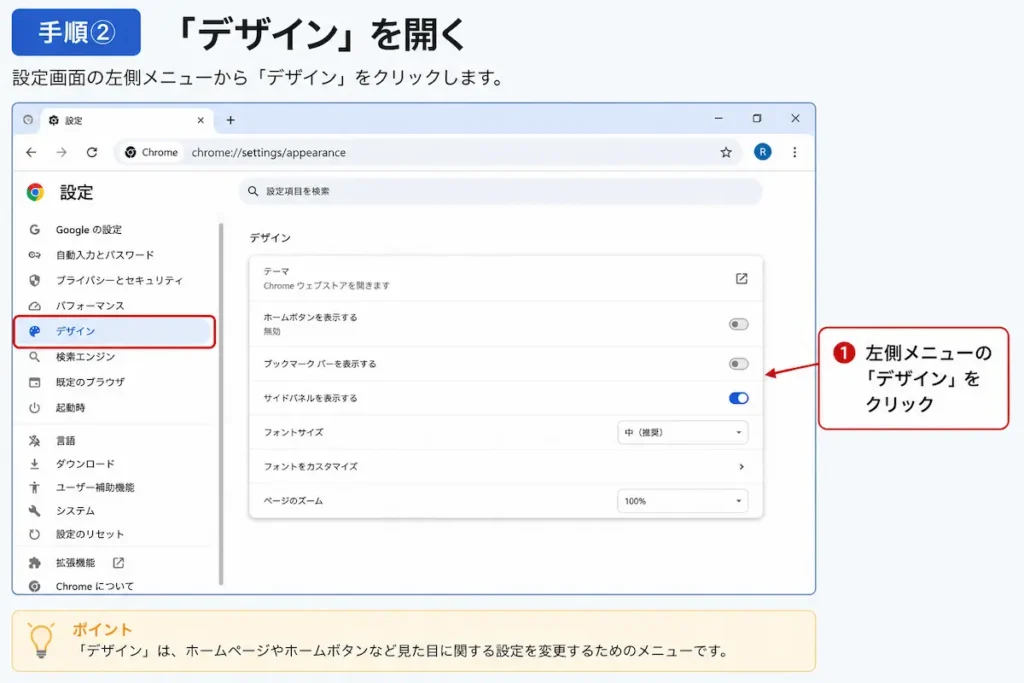Click the Google G icon in sidebar
The image size is (1024, 683).
[x=35, y=229]
